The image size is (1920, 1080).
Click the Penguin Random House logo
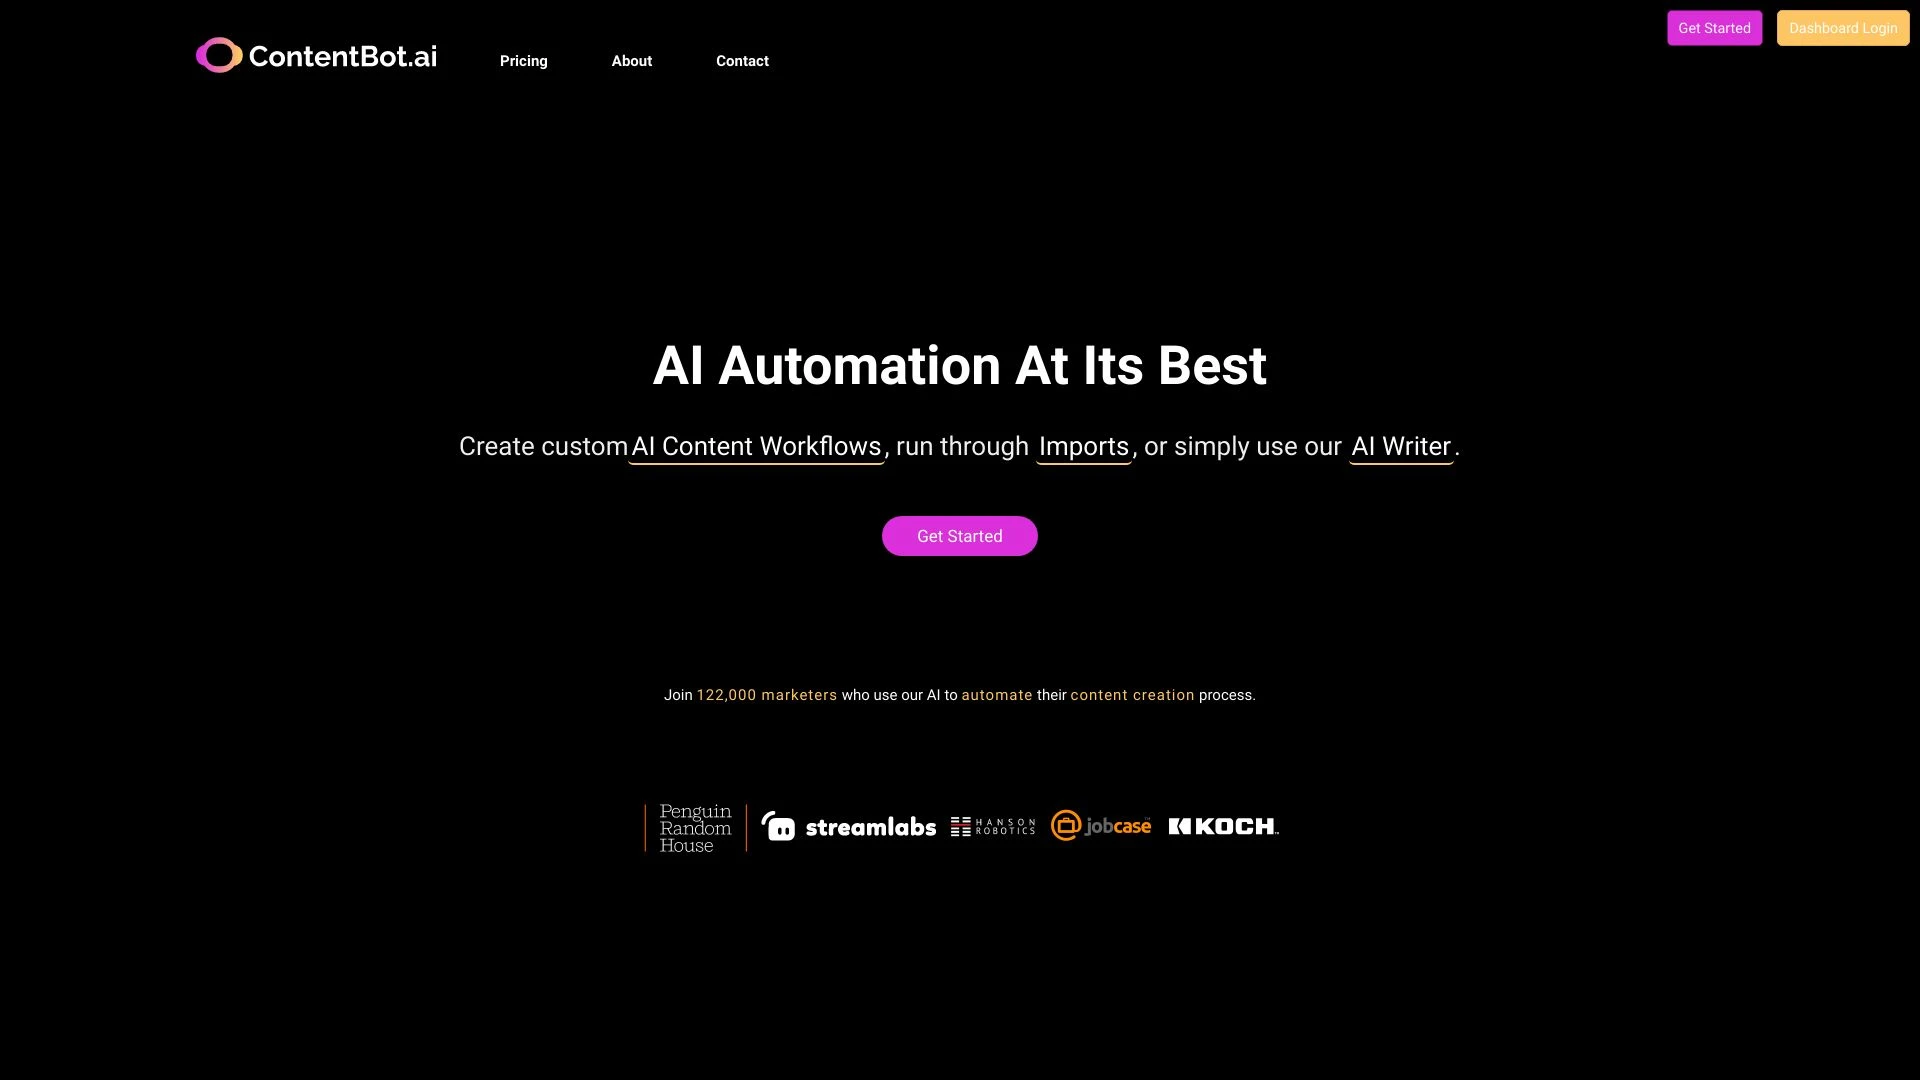[694, 827]
